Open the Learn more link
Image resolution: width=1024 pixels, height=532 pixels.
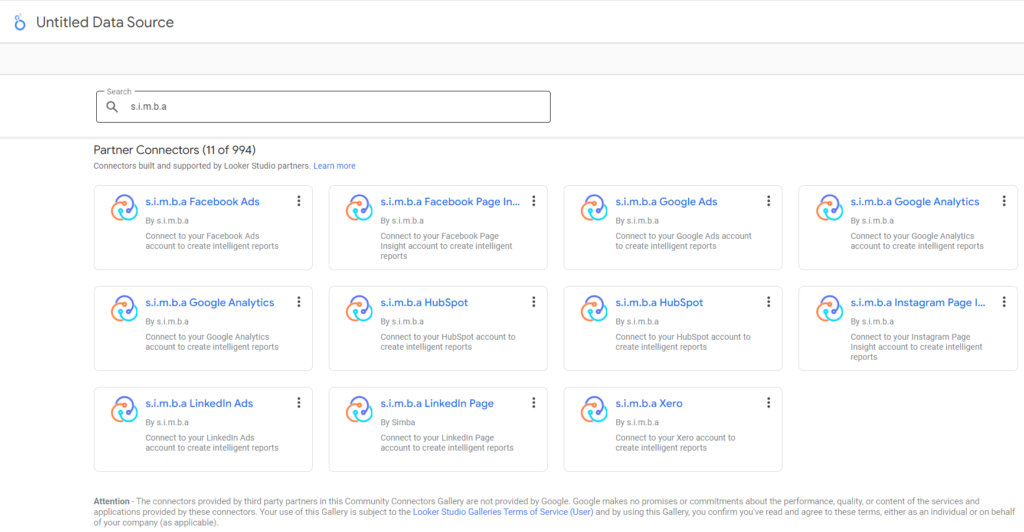pyautogui.click(x=334, y=166)
